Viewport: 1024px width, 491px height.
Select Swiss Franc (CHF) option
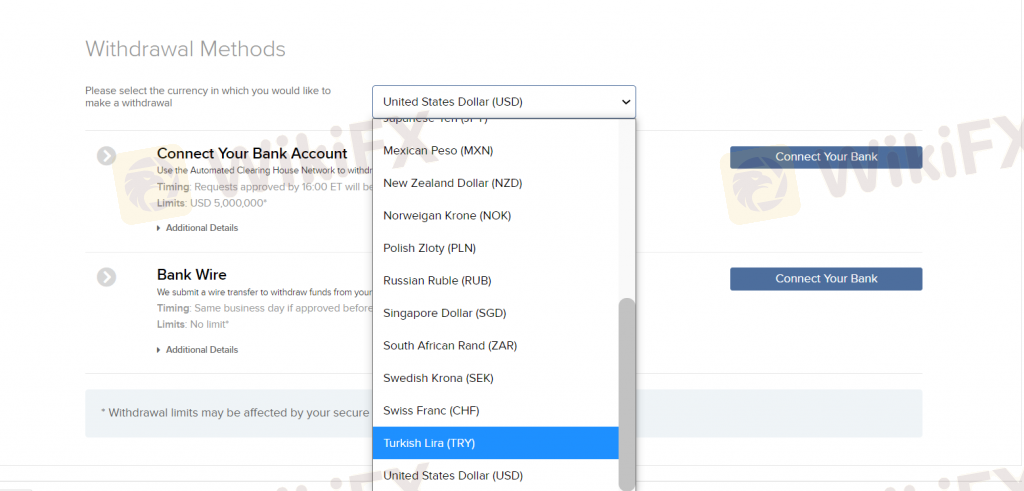click(431, 410)
